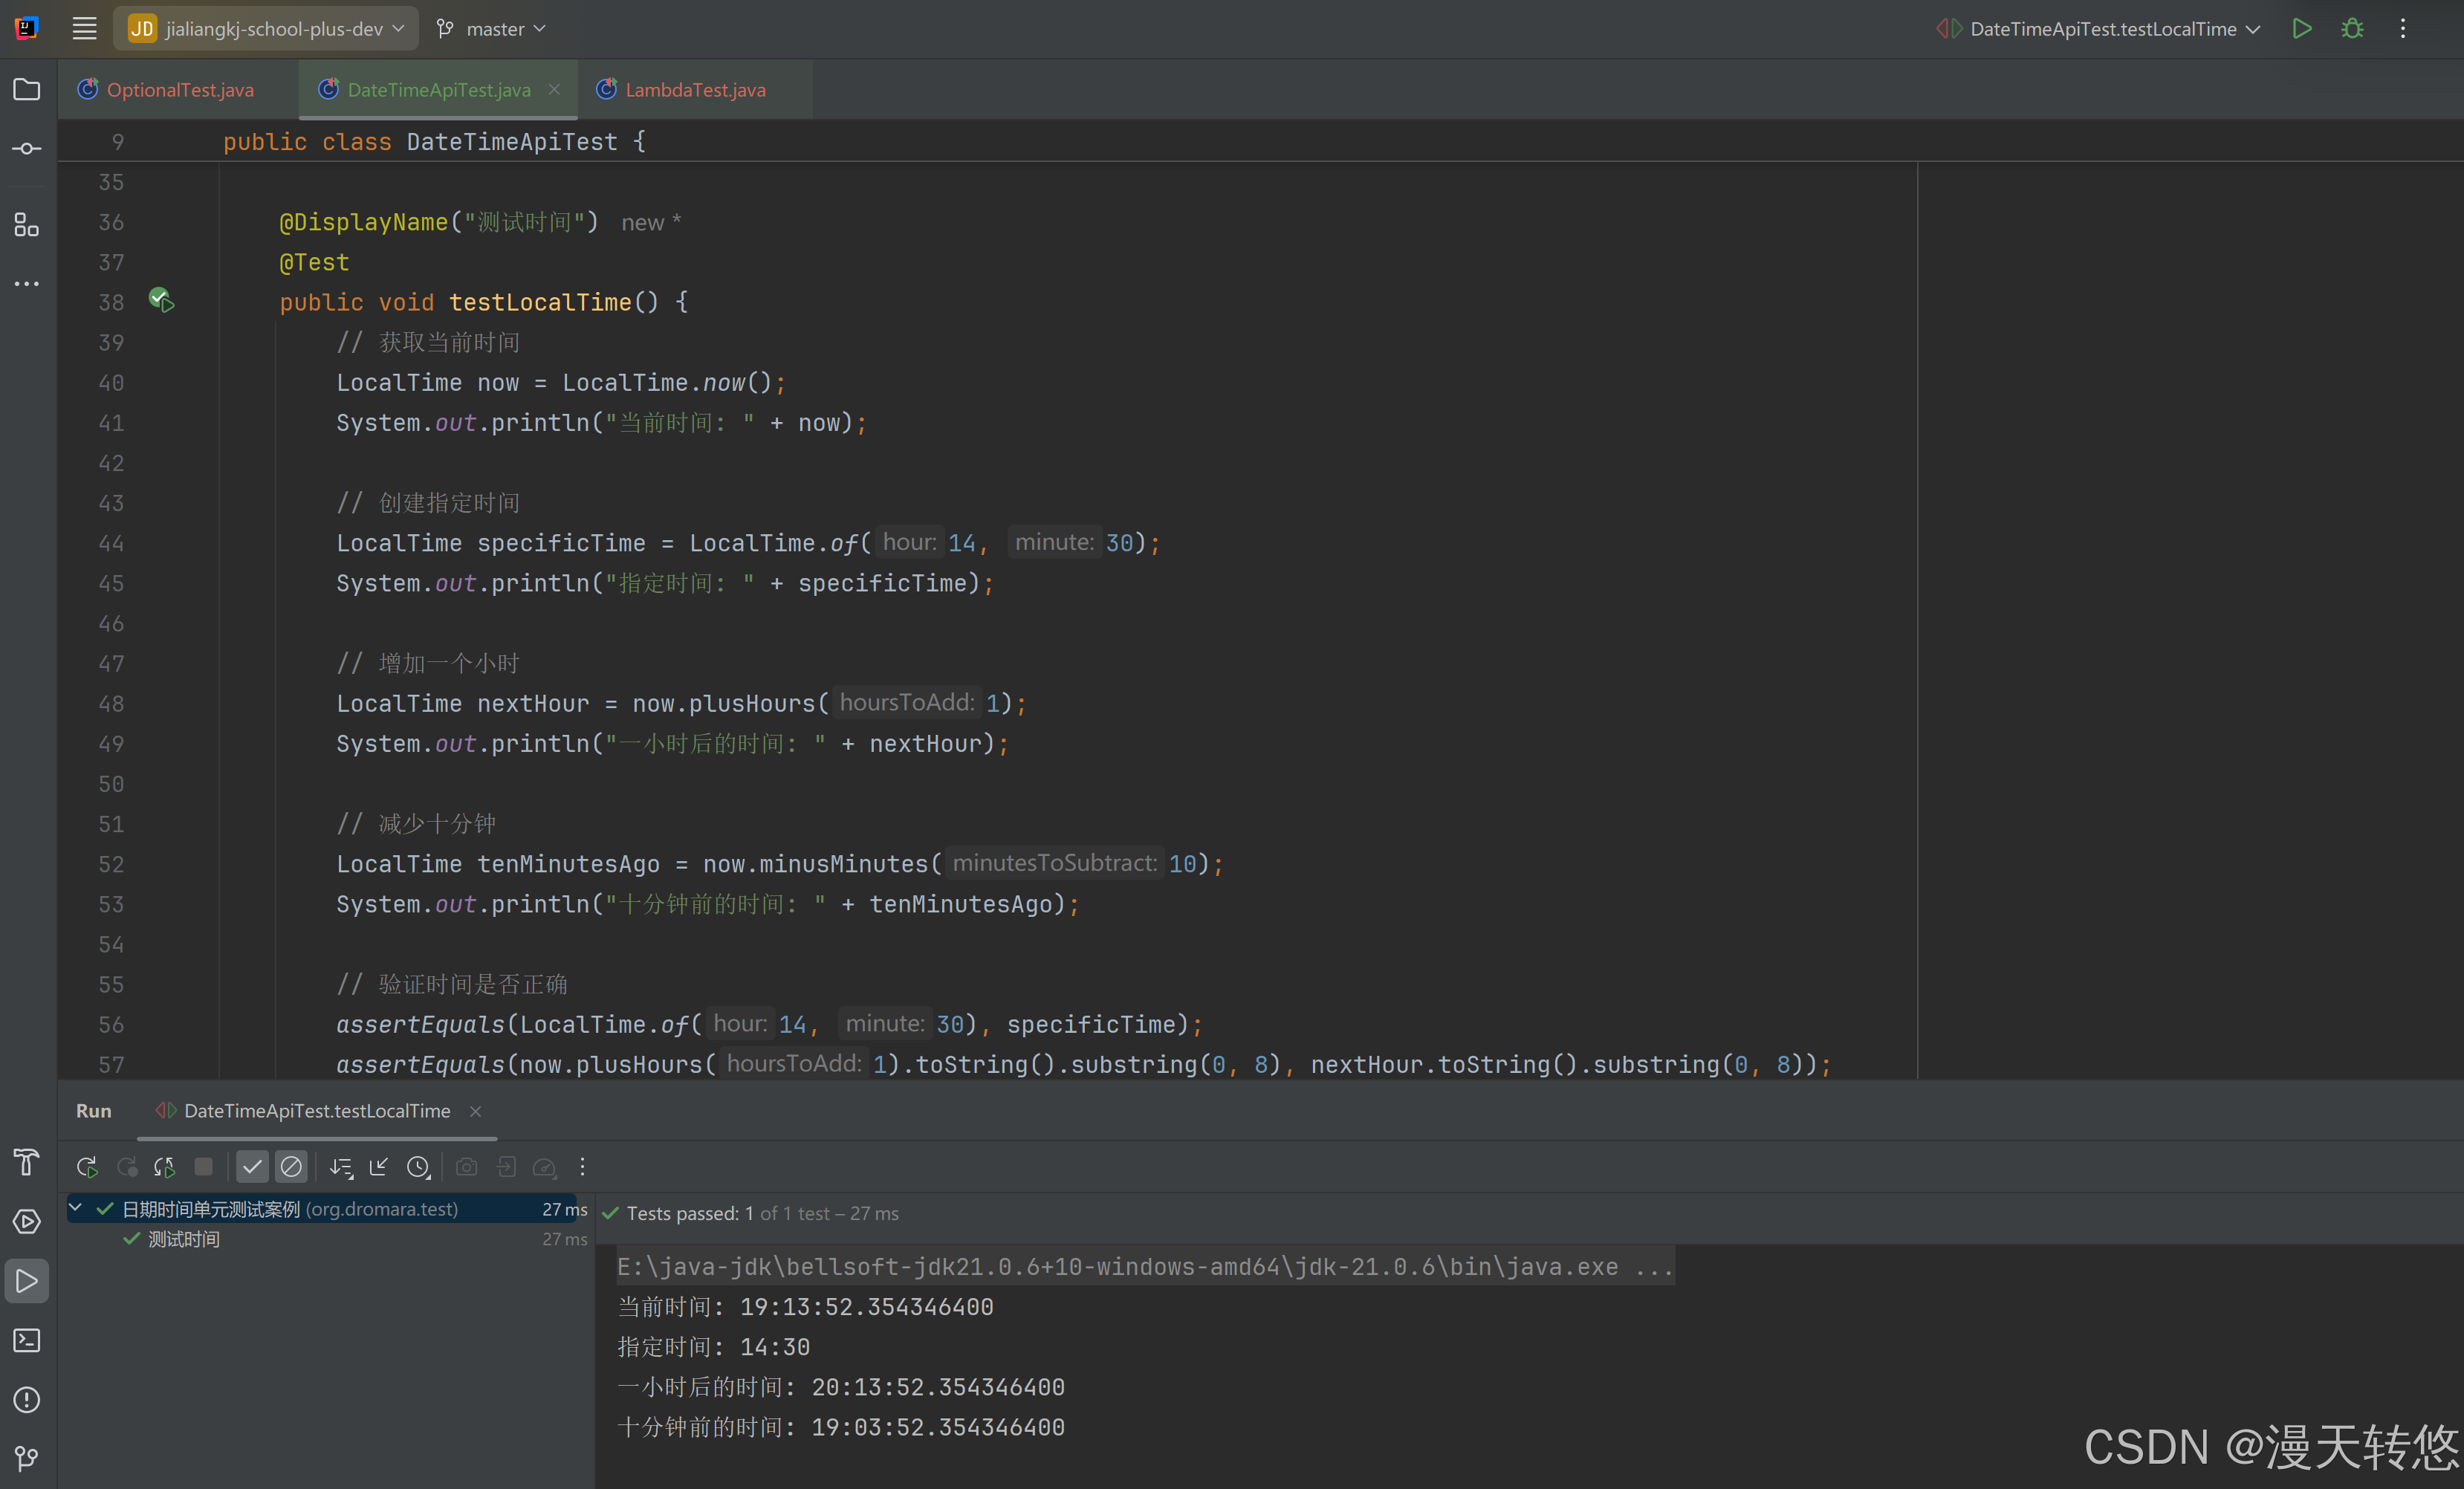This screenshot has height=1489, width=2464.
Task: Click the dump threads camera icon
Action: 467,1166
